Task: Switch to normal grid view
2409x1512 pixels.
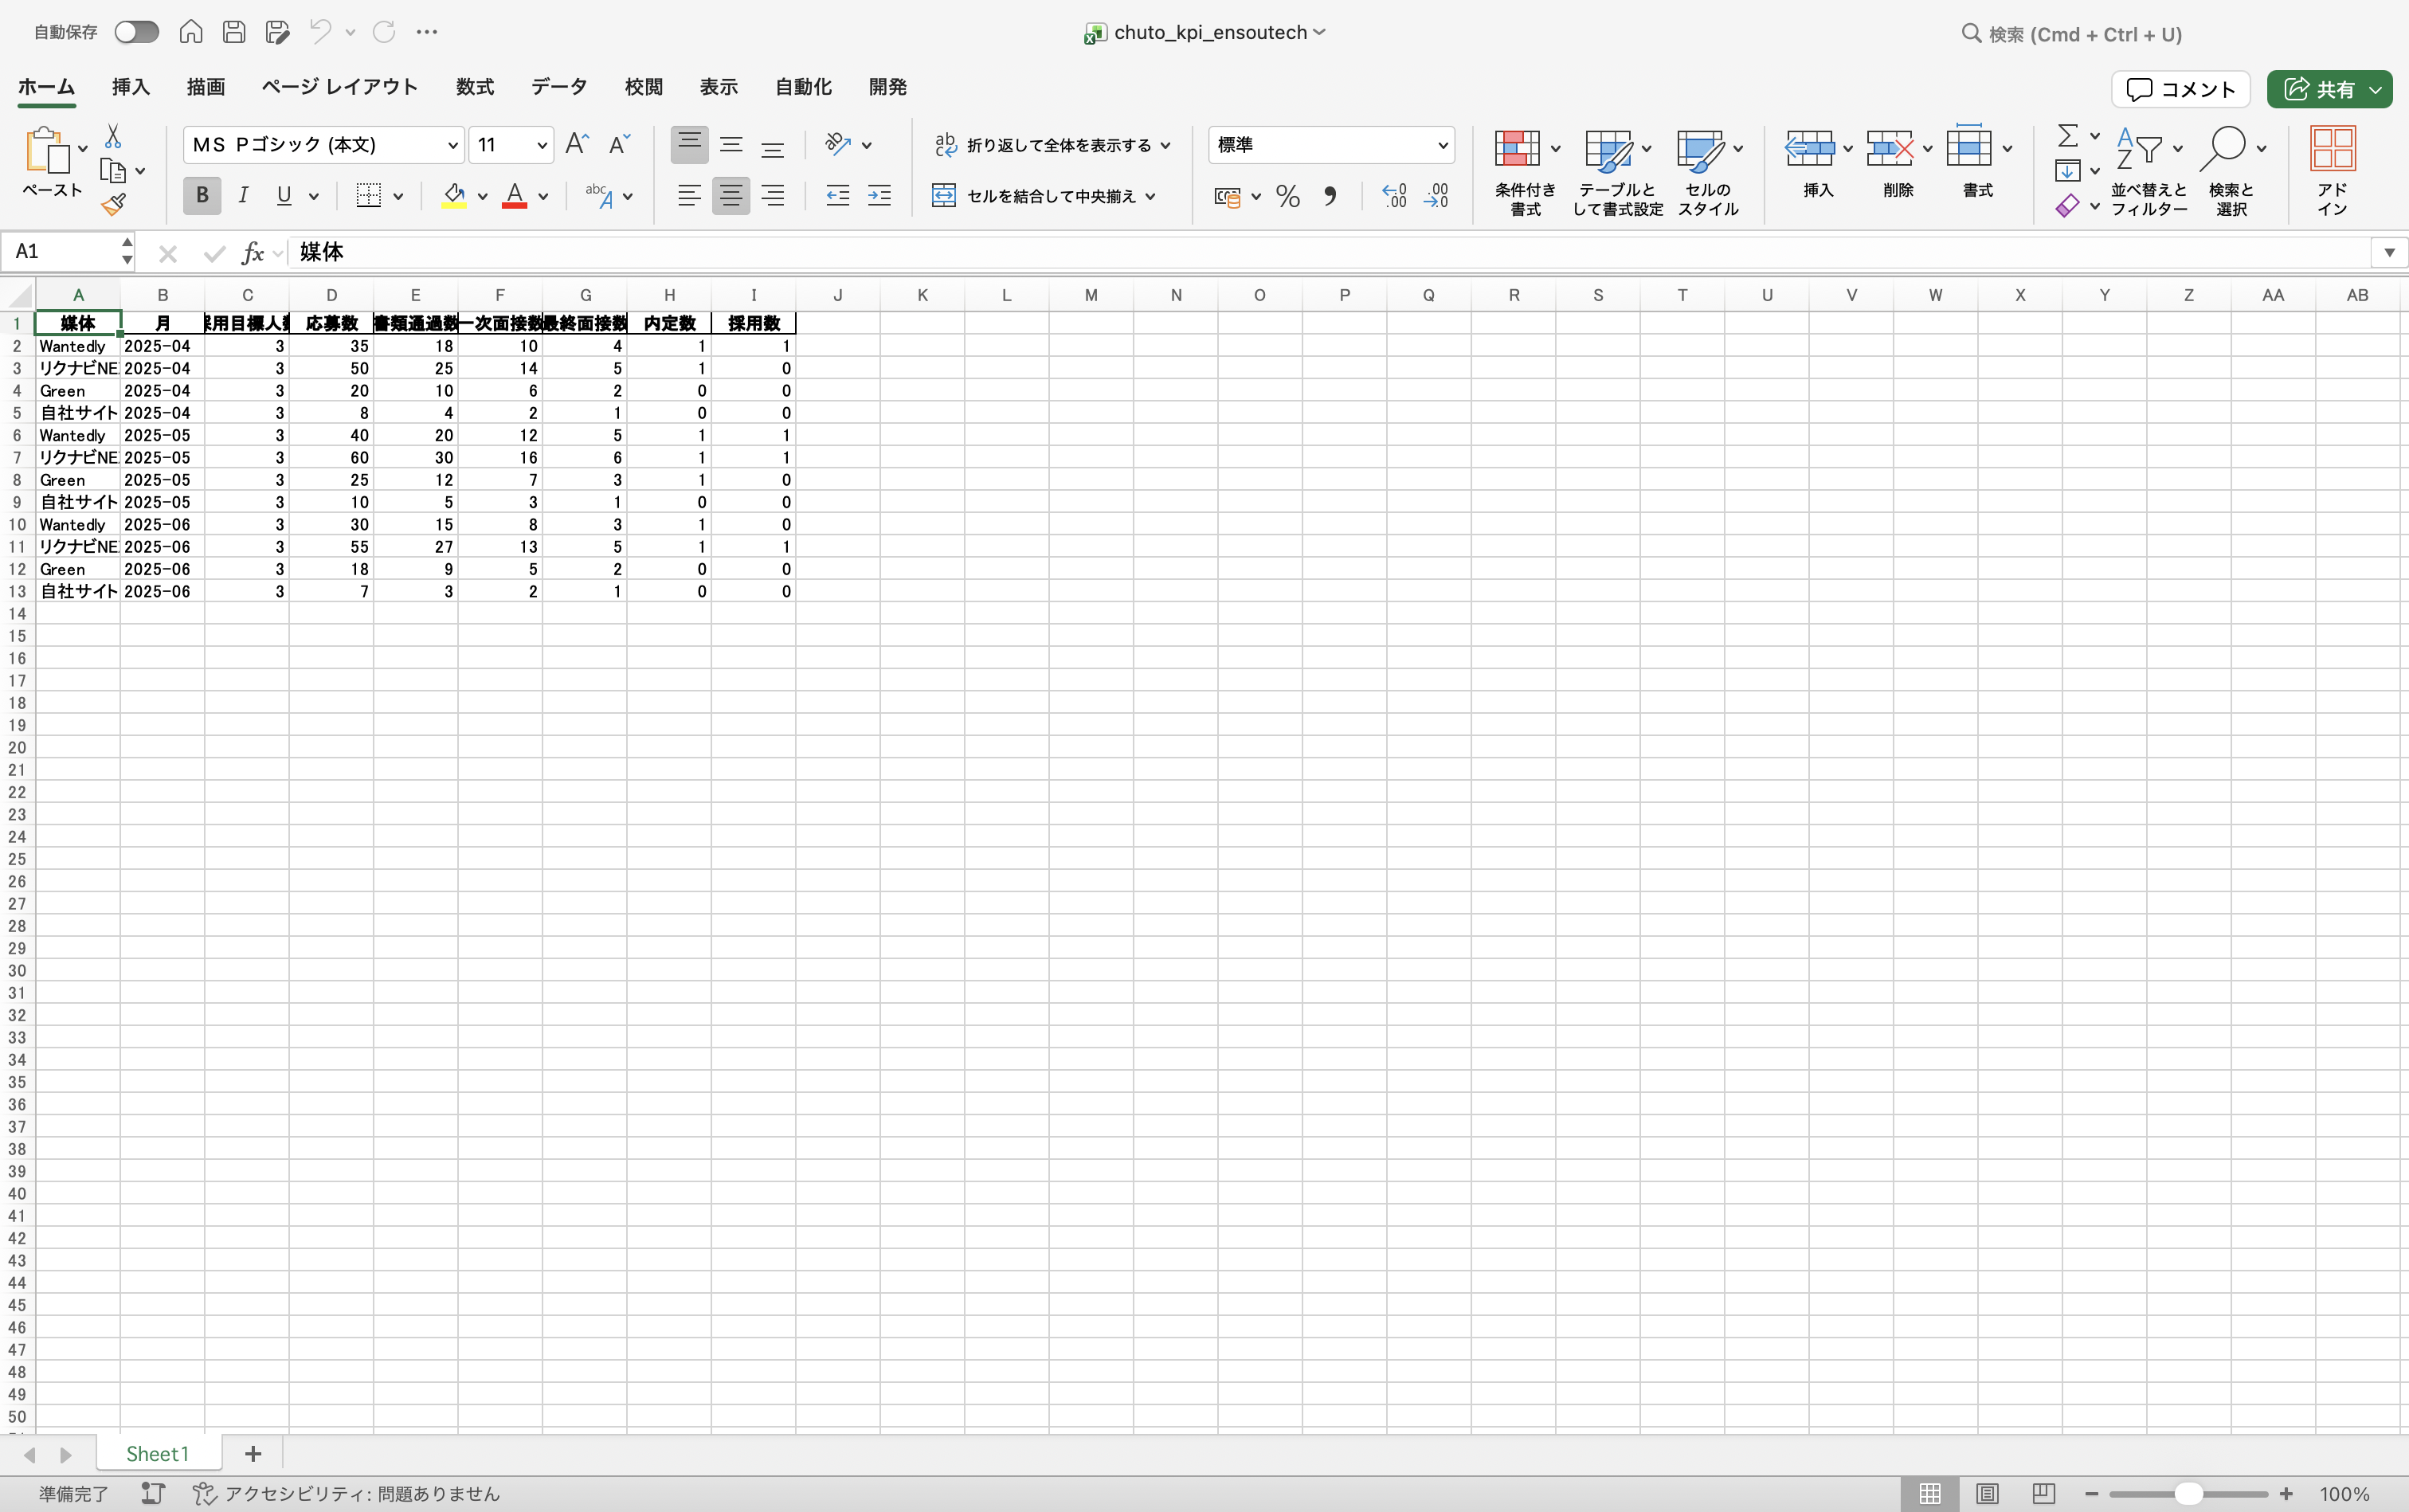Action: click(x=1930, y=1493)
